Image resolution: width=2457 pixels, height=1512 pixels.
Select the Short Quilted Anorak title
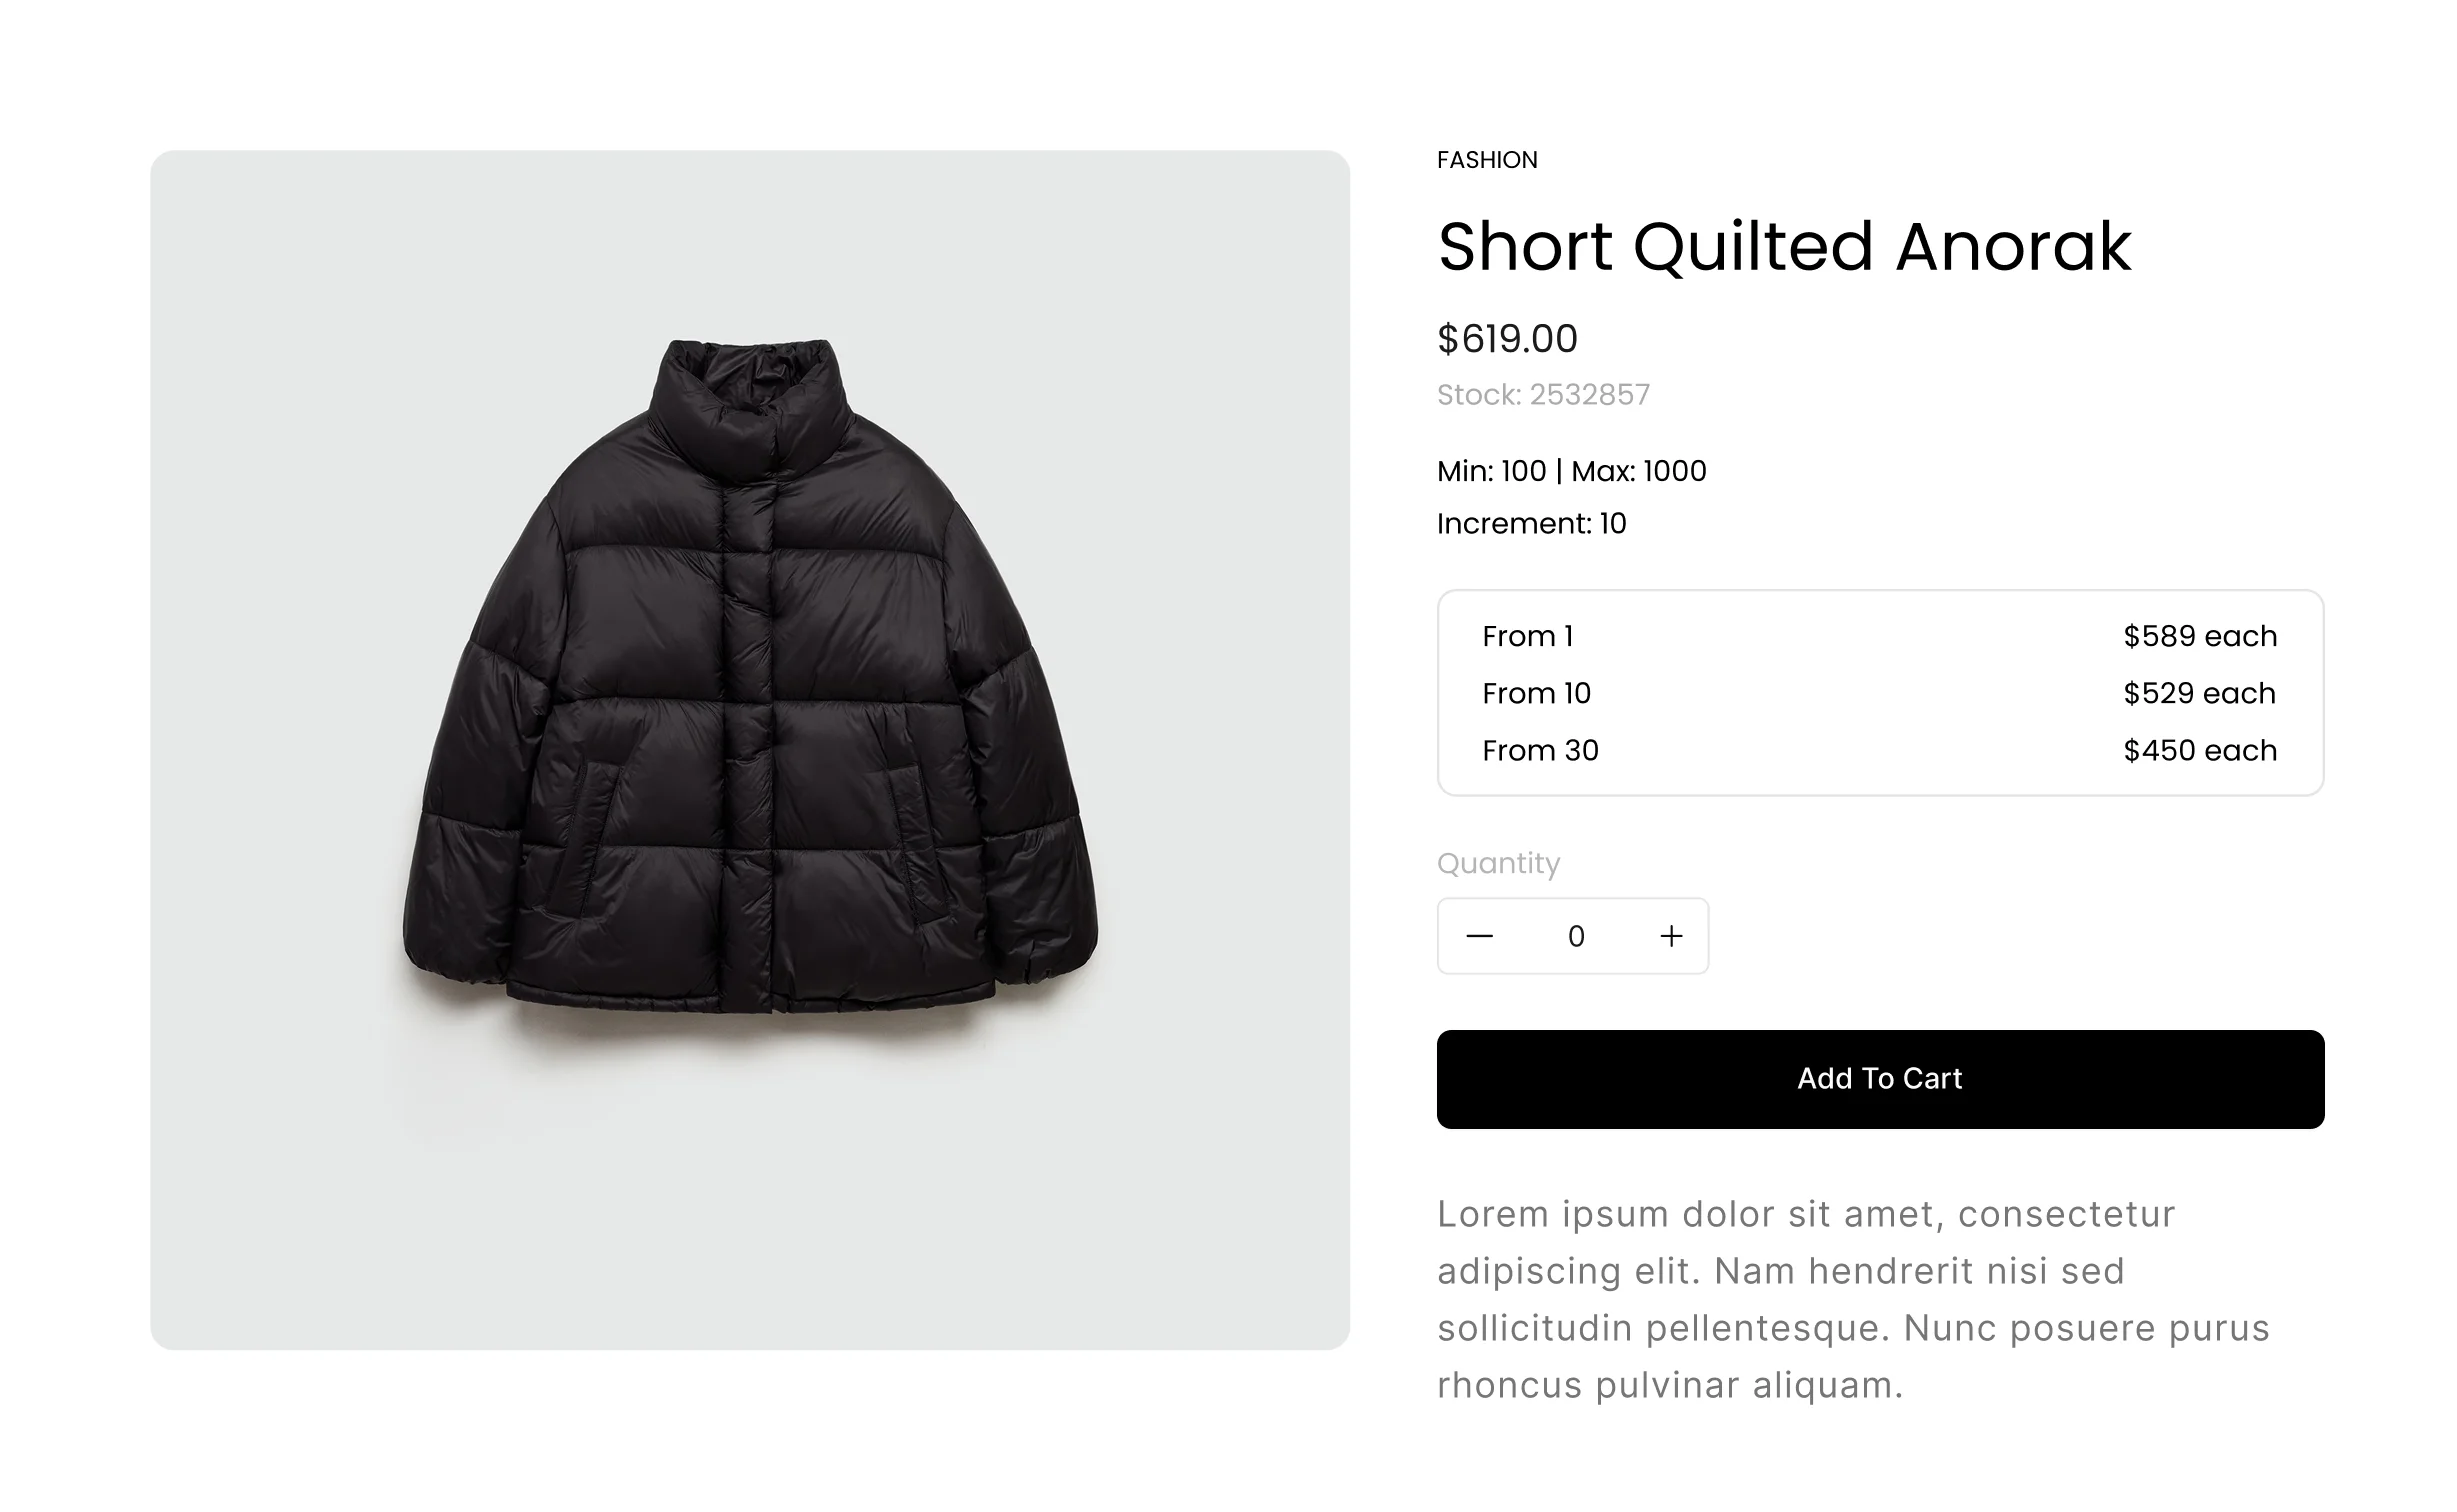(x=1784, y=246)
